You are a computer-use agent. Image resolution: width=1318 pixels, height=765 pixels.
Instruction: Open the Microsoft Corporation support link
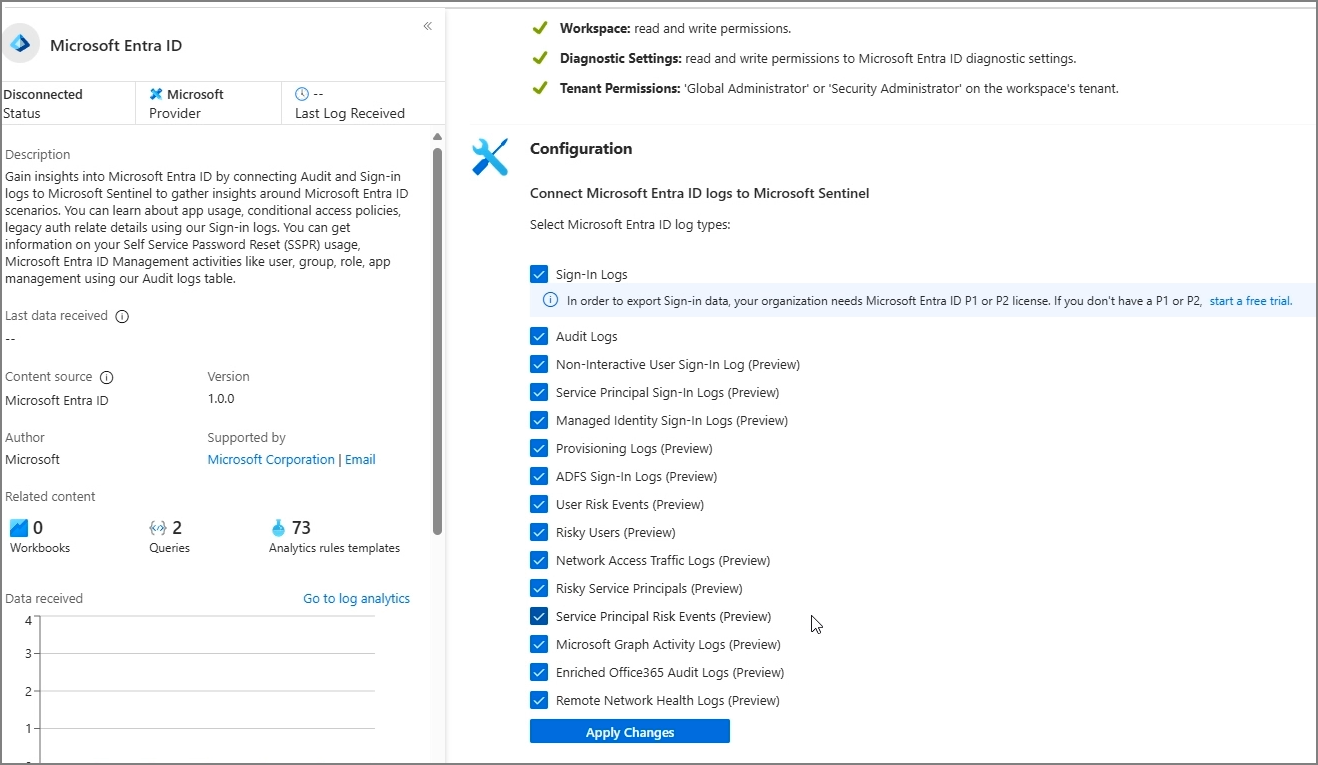[271, 460]
